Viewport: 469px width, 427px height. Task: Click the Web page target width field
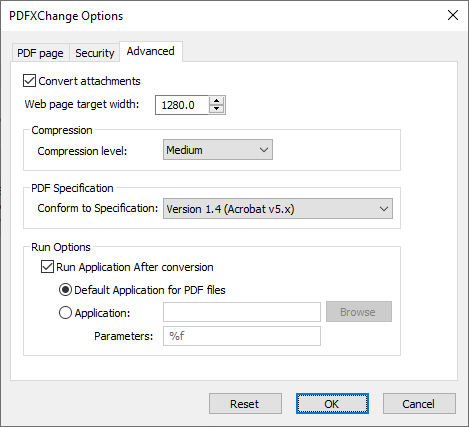[x=182, y=105]
